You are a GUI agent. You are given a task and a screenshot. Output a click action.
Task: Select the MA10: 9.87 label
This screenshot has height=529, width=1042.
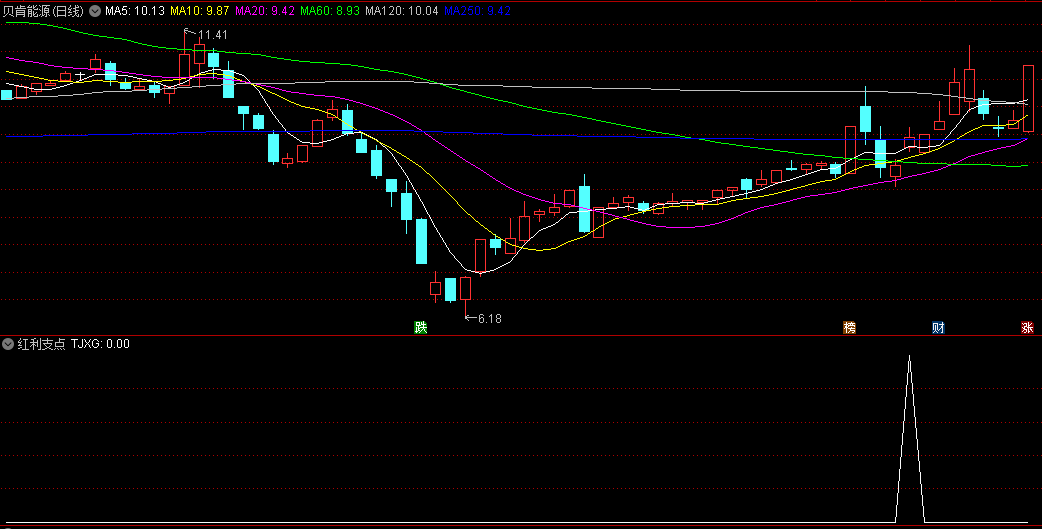point(199,11)
